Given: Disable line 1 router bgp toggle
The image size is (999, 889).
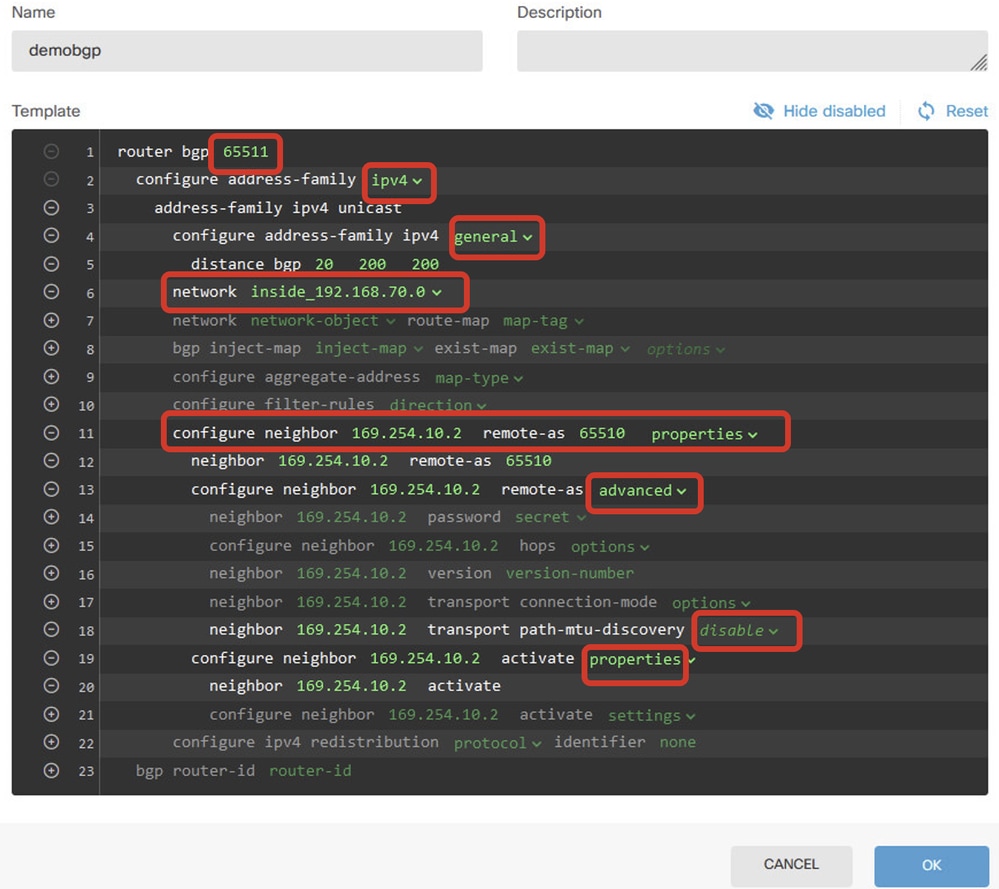Looking at the screenshot, I should (51, 151).
